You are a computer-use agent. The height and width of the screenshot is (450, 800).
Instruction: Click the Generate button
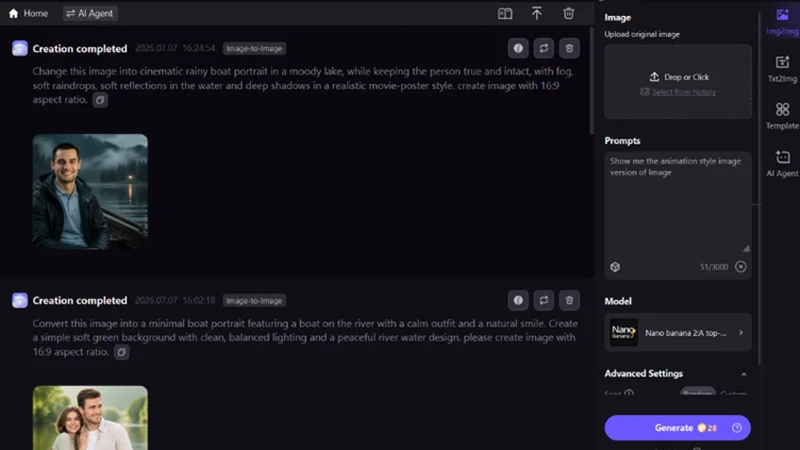(x=678, y=428)
